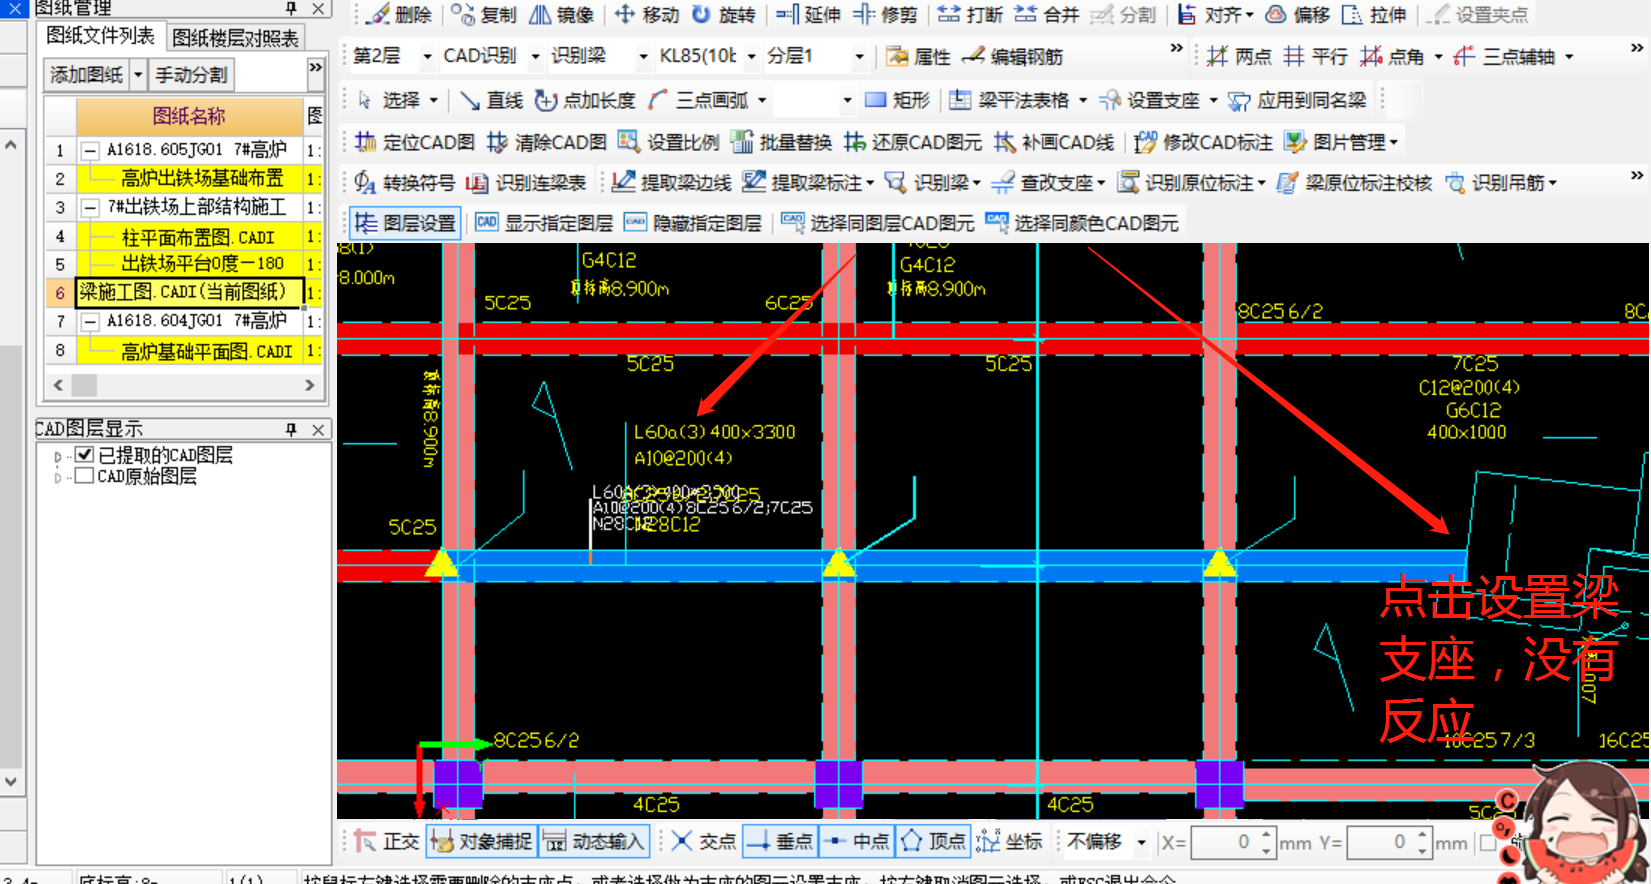Click 清除CAD图 tool
Image resolution: width=1651 pixels, height=884 pixels.
coord(546,142)
